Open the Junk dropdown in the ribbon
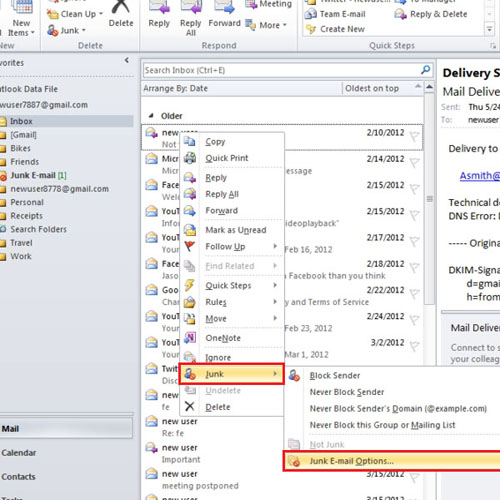500x500 pixels. (x=66, y=31)
